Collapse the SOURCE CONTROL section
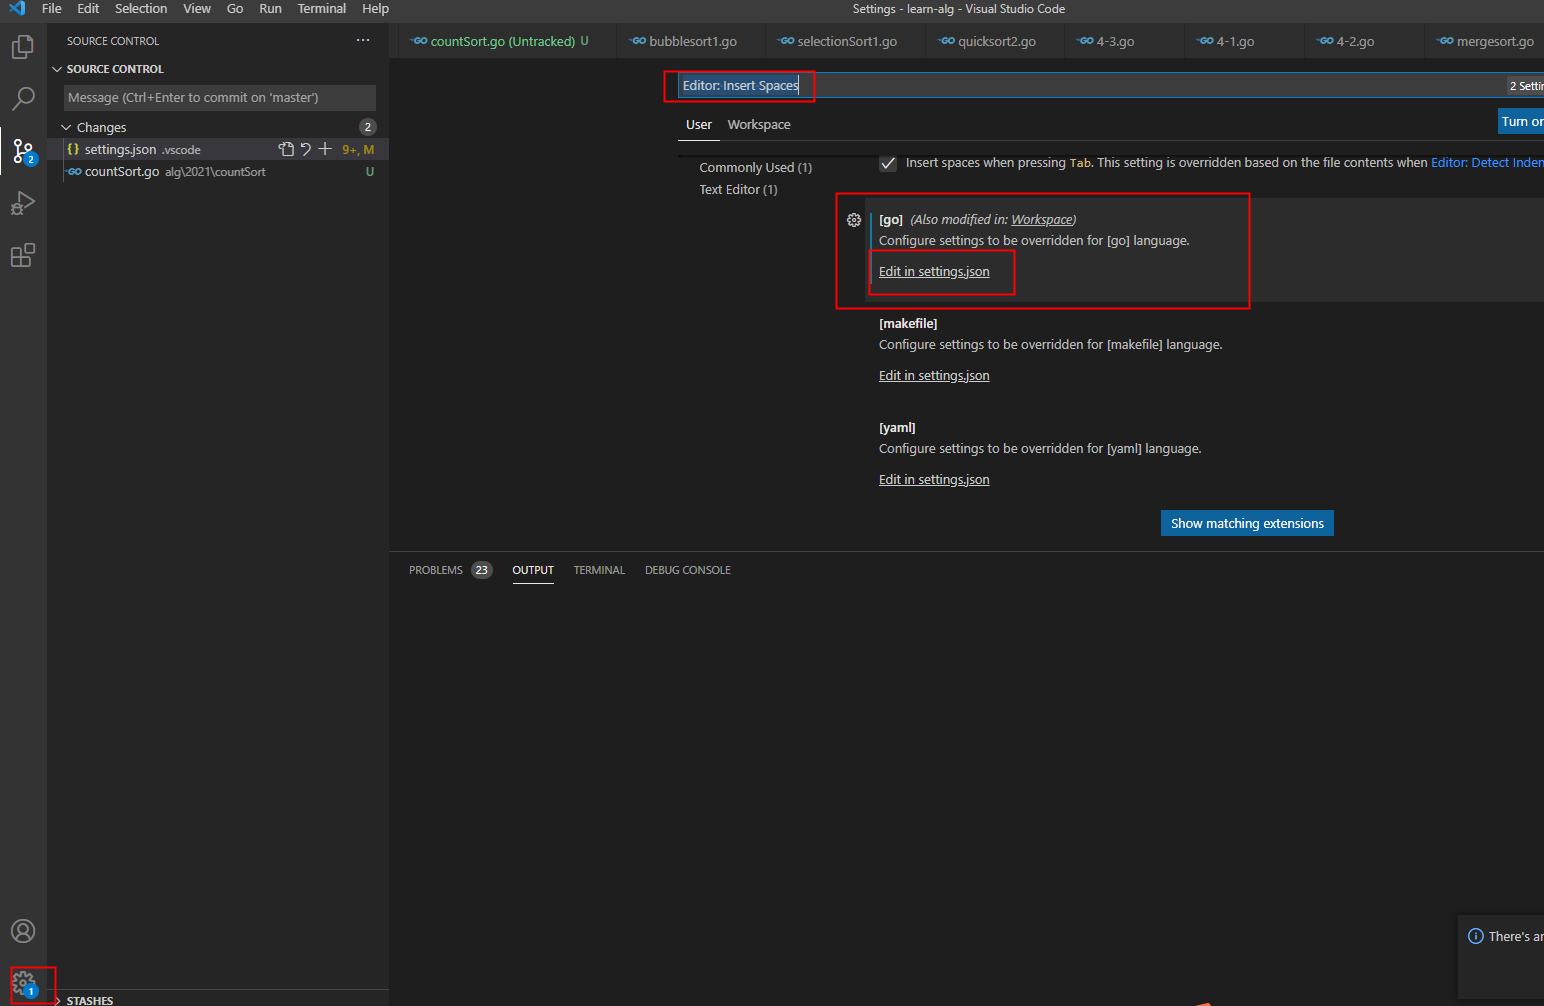 [57, 69]
